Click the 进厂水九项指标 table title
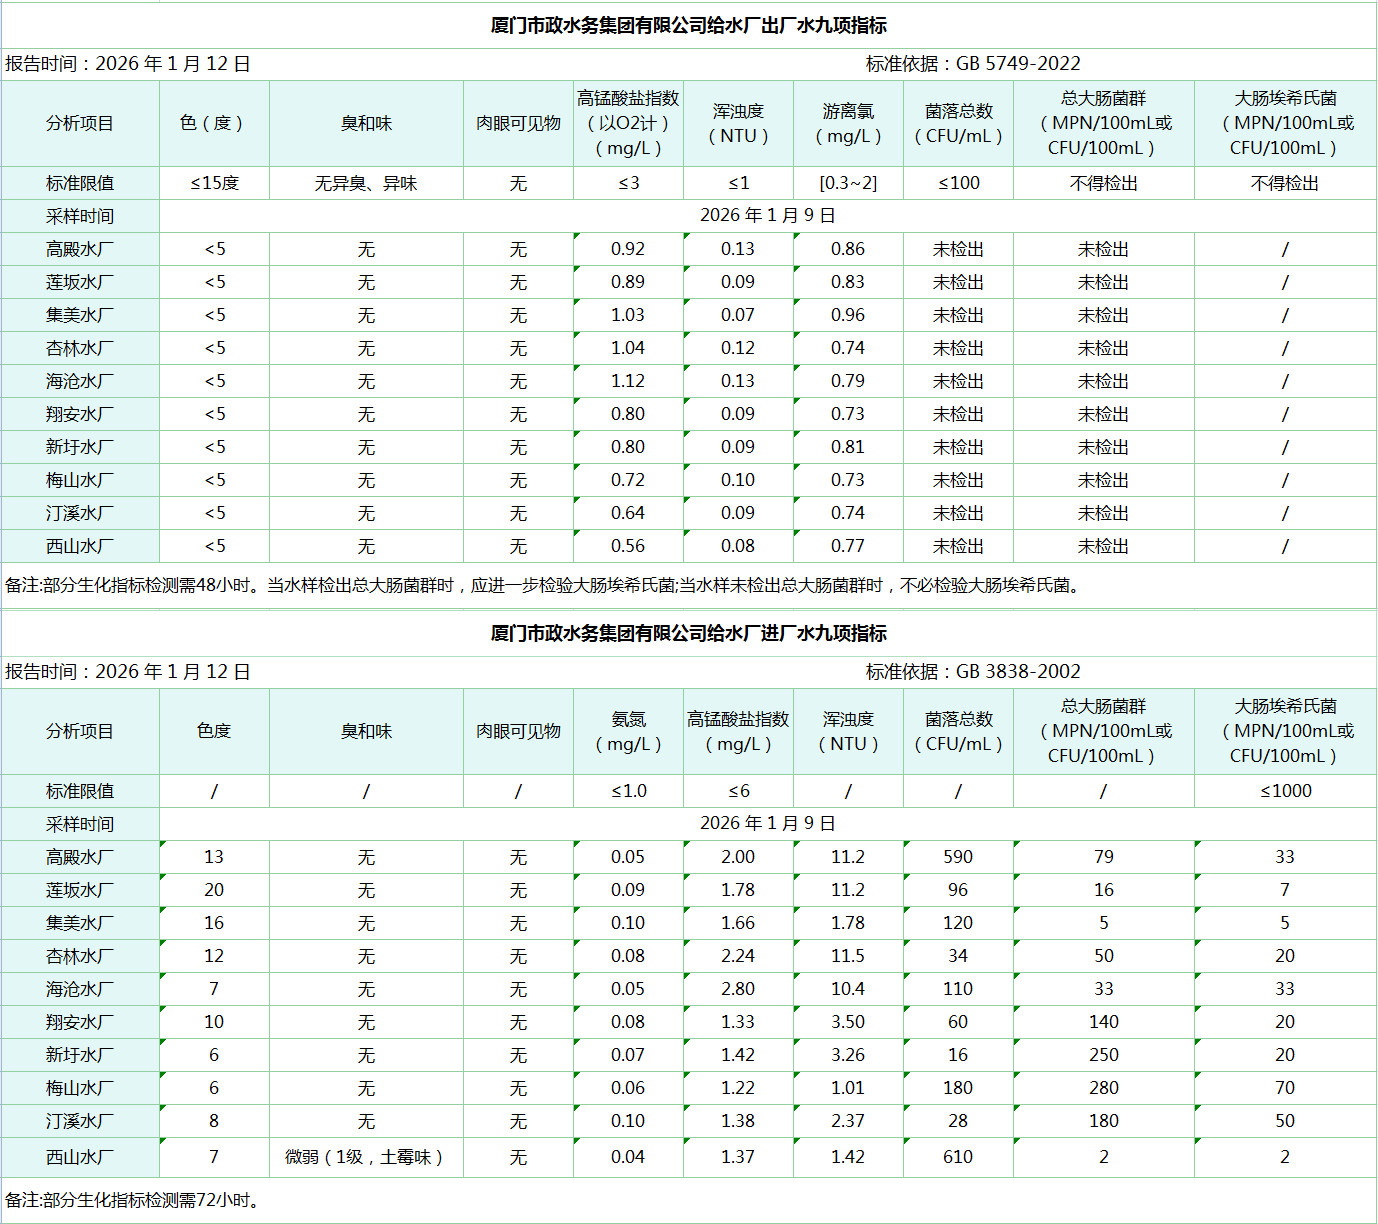Viewport: 1378px width, 1224px height. tap(688, 633)
